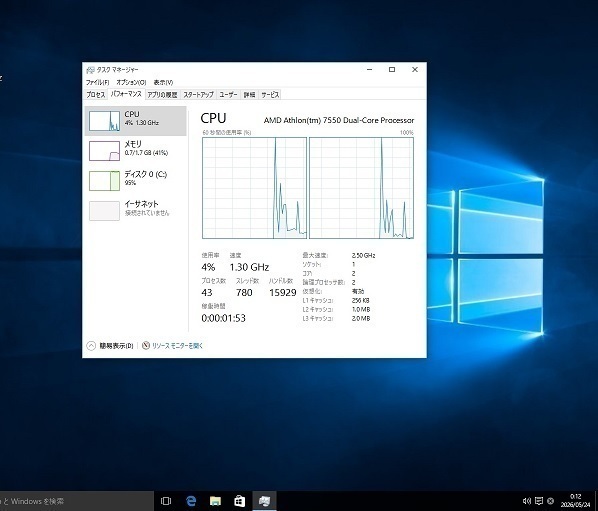Click the large CPU heading

[x=213, y=118]
